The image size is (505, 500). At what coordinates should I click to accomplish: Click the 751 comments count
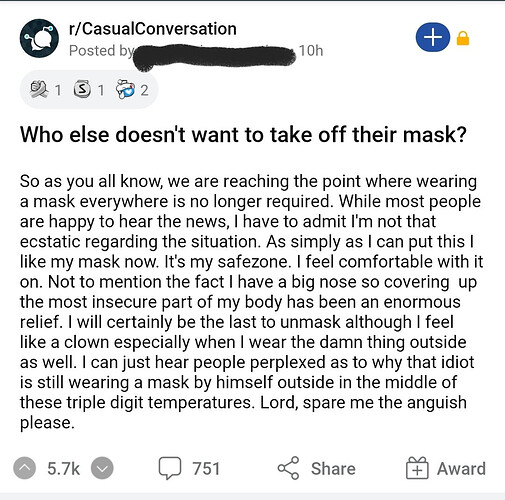point(206,468)
